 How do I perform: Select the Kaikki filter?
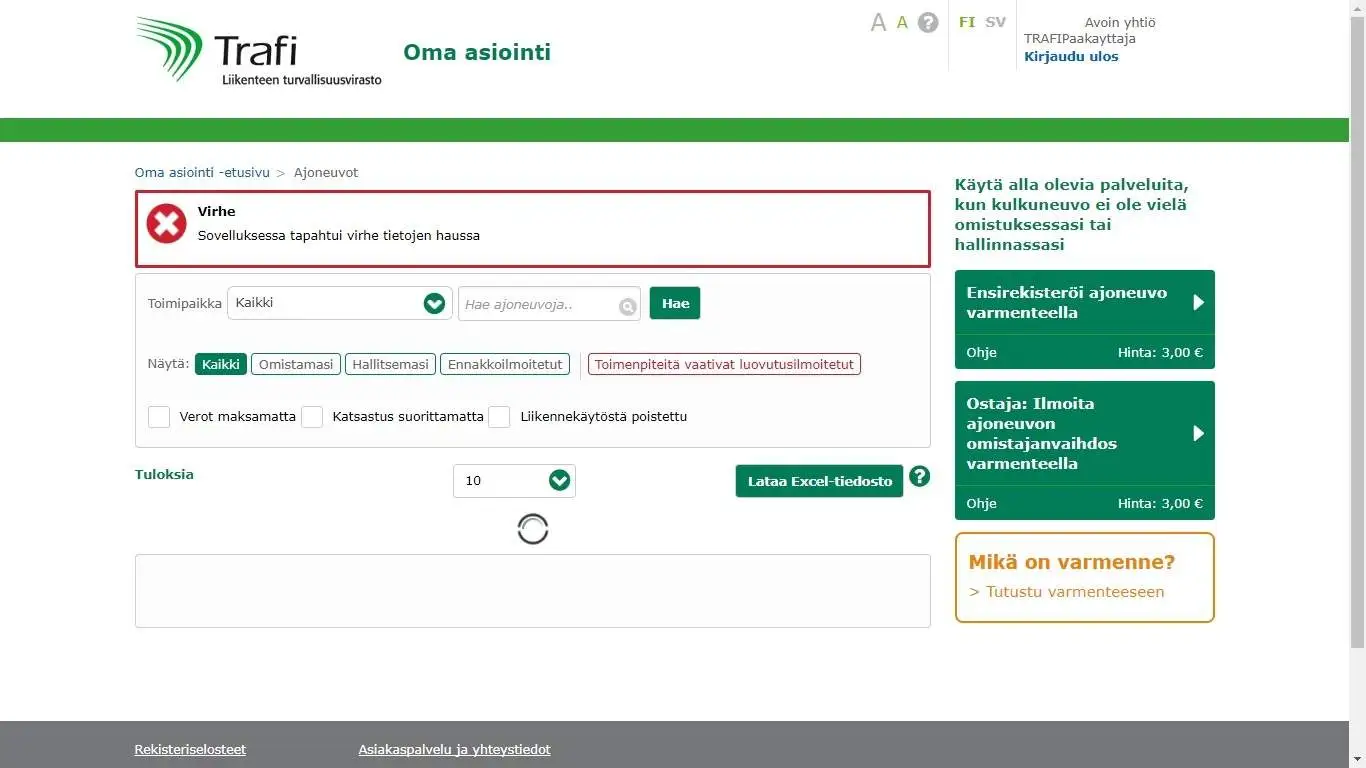pyautogui.click(x=221, y=364)
